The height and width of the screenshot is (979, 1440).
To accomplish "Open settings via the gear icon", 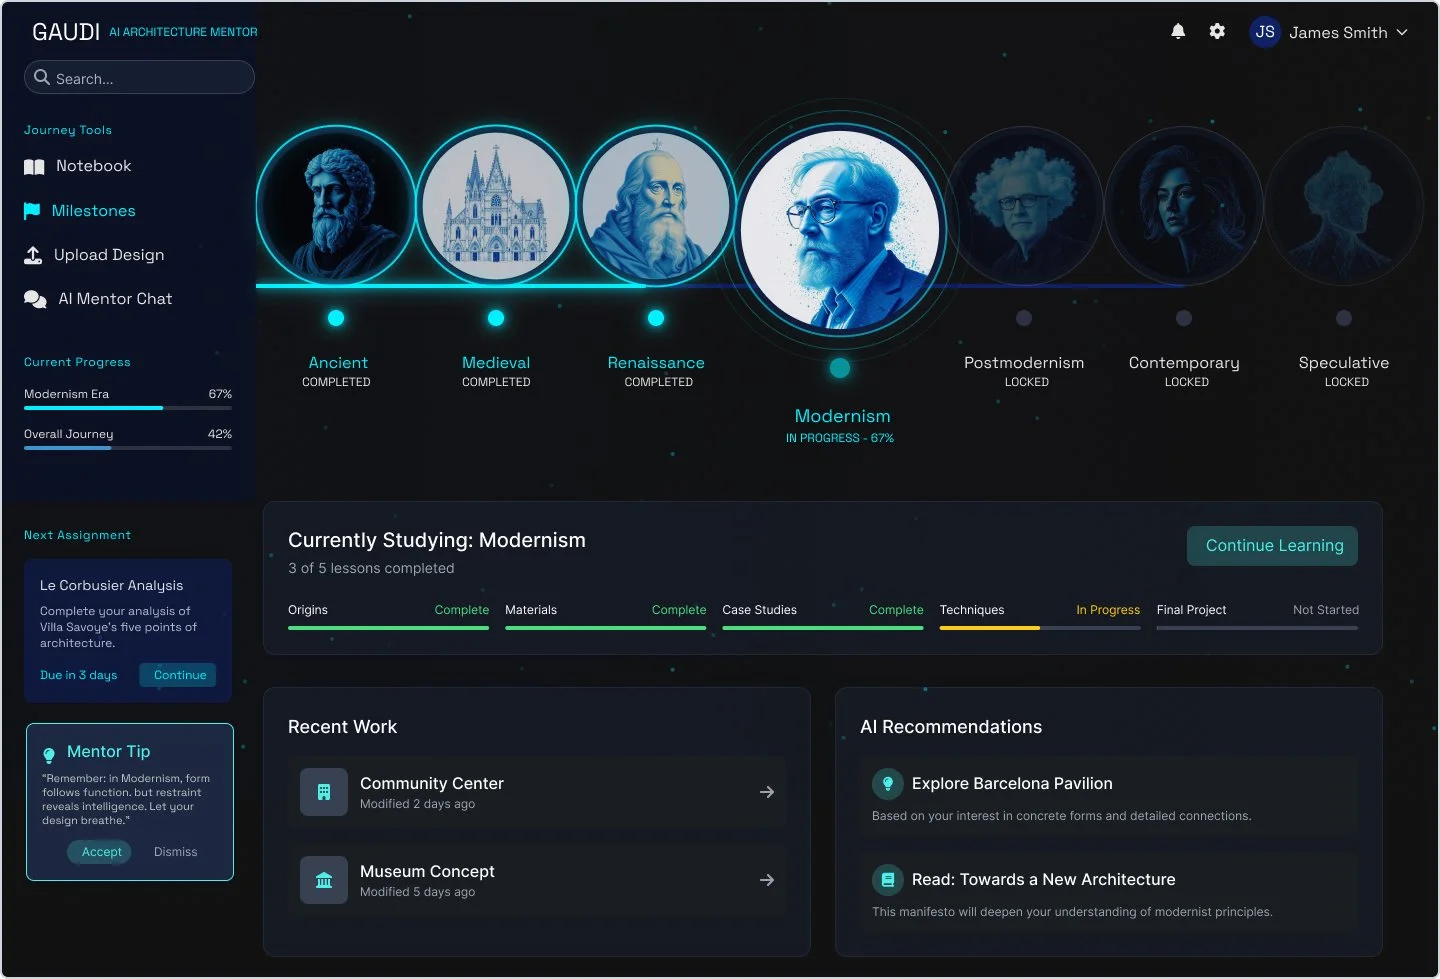I will [1217, 31].
